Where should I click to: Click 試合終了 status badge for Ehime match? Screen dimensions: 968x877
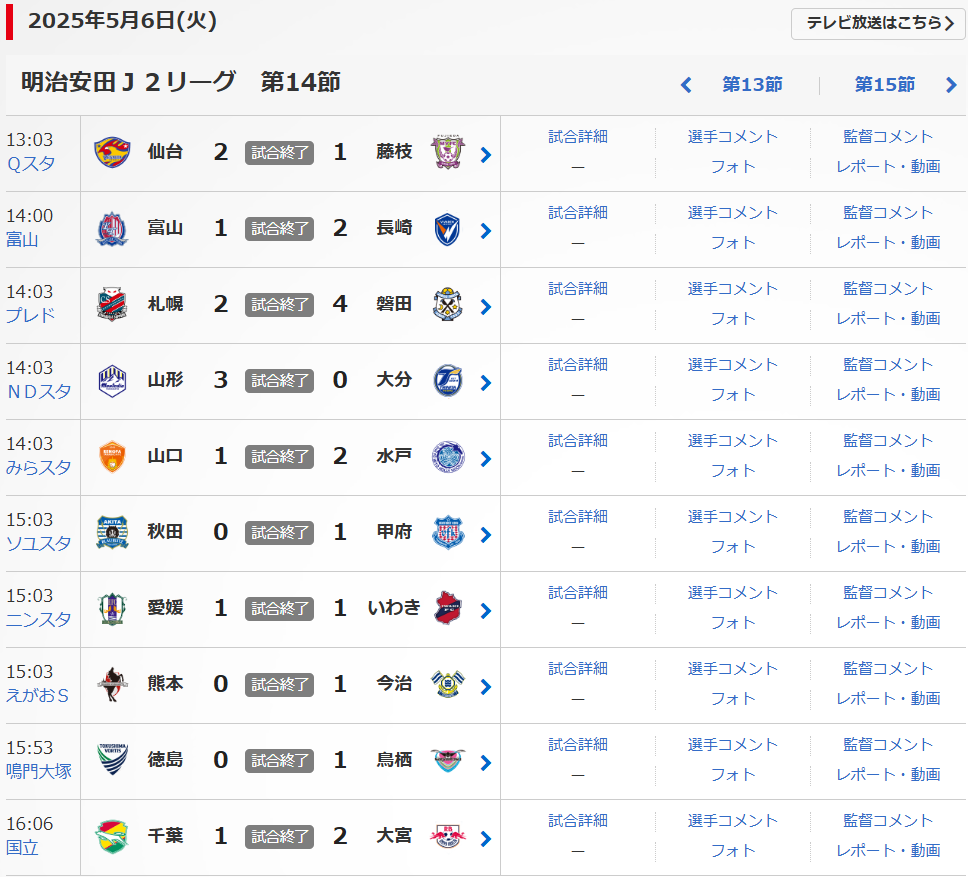coord(279,609)
